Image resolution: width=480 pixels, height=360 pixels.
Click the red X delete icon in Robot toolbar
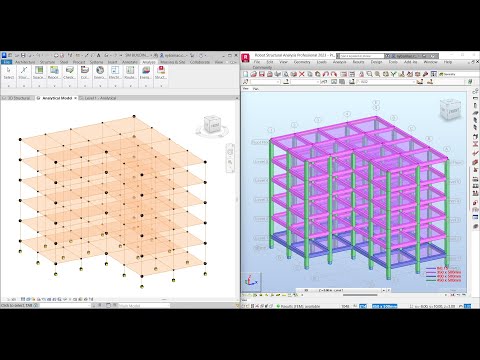tap(302, 74)
